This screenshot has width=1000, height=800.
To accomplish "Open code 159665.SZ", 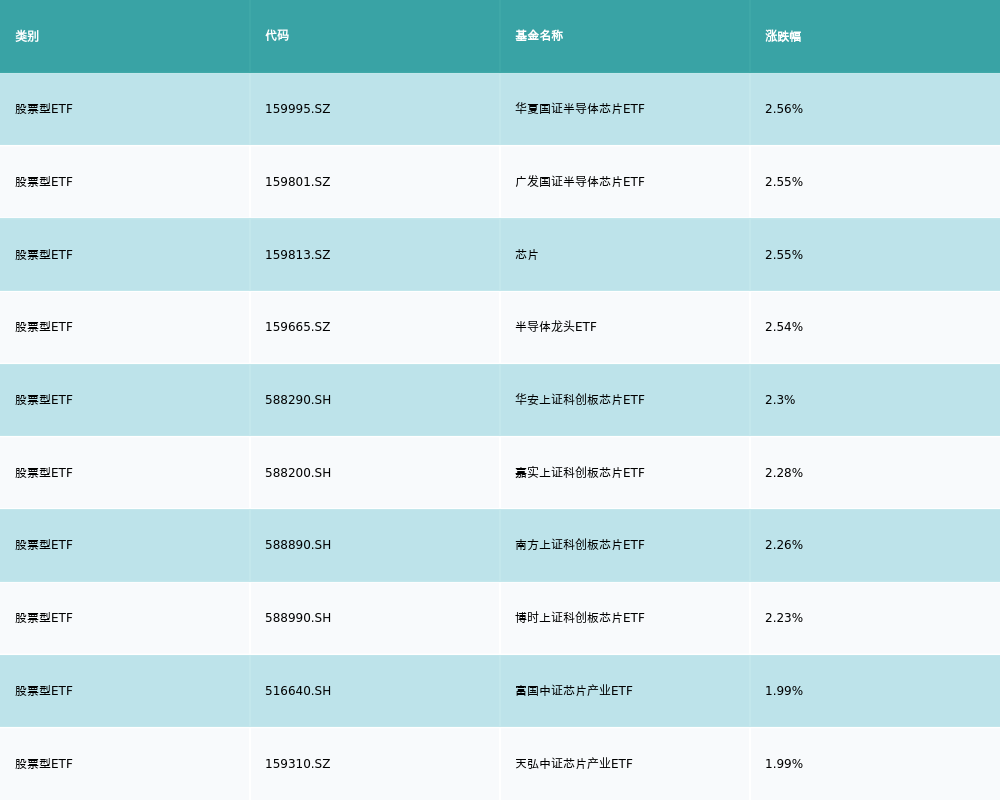I will click(297, 327).
